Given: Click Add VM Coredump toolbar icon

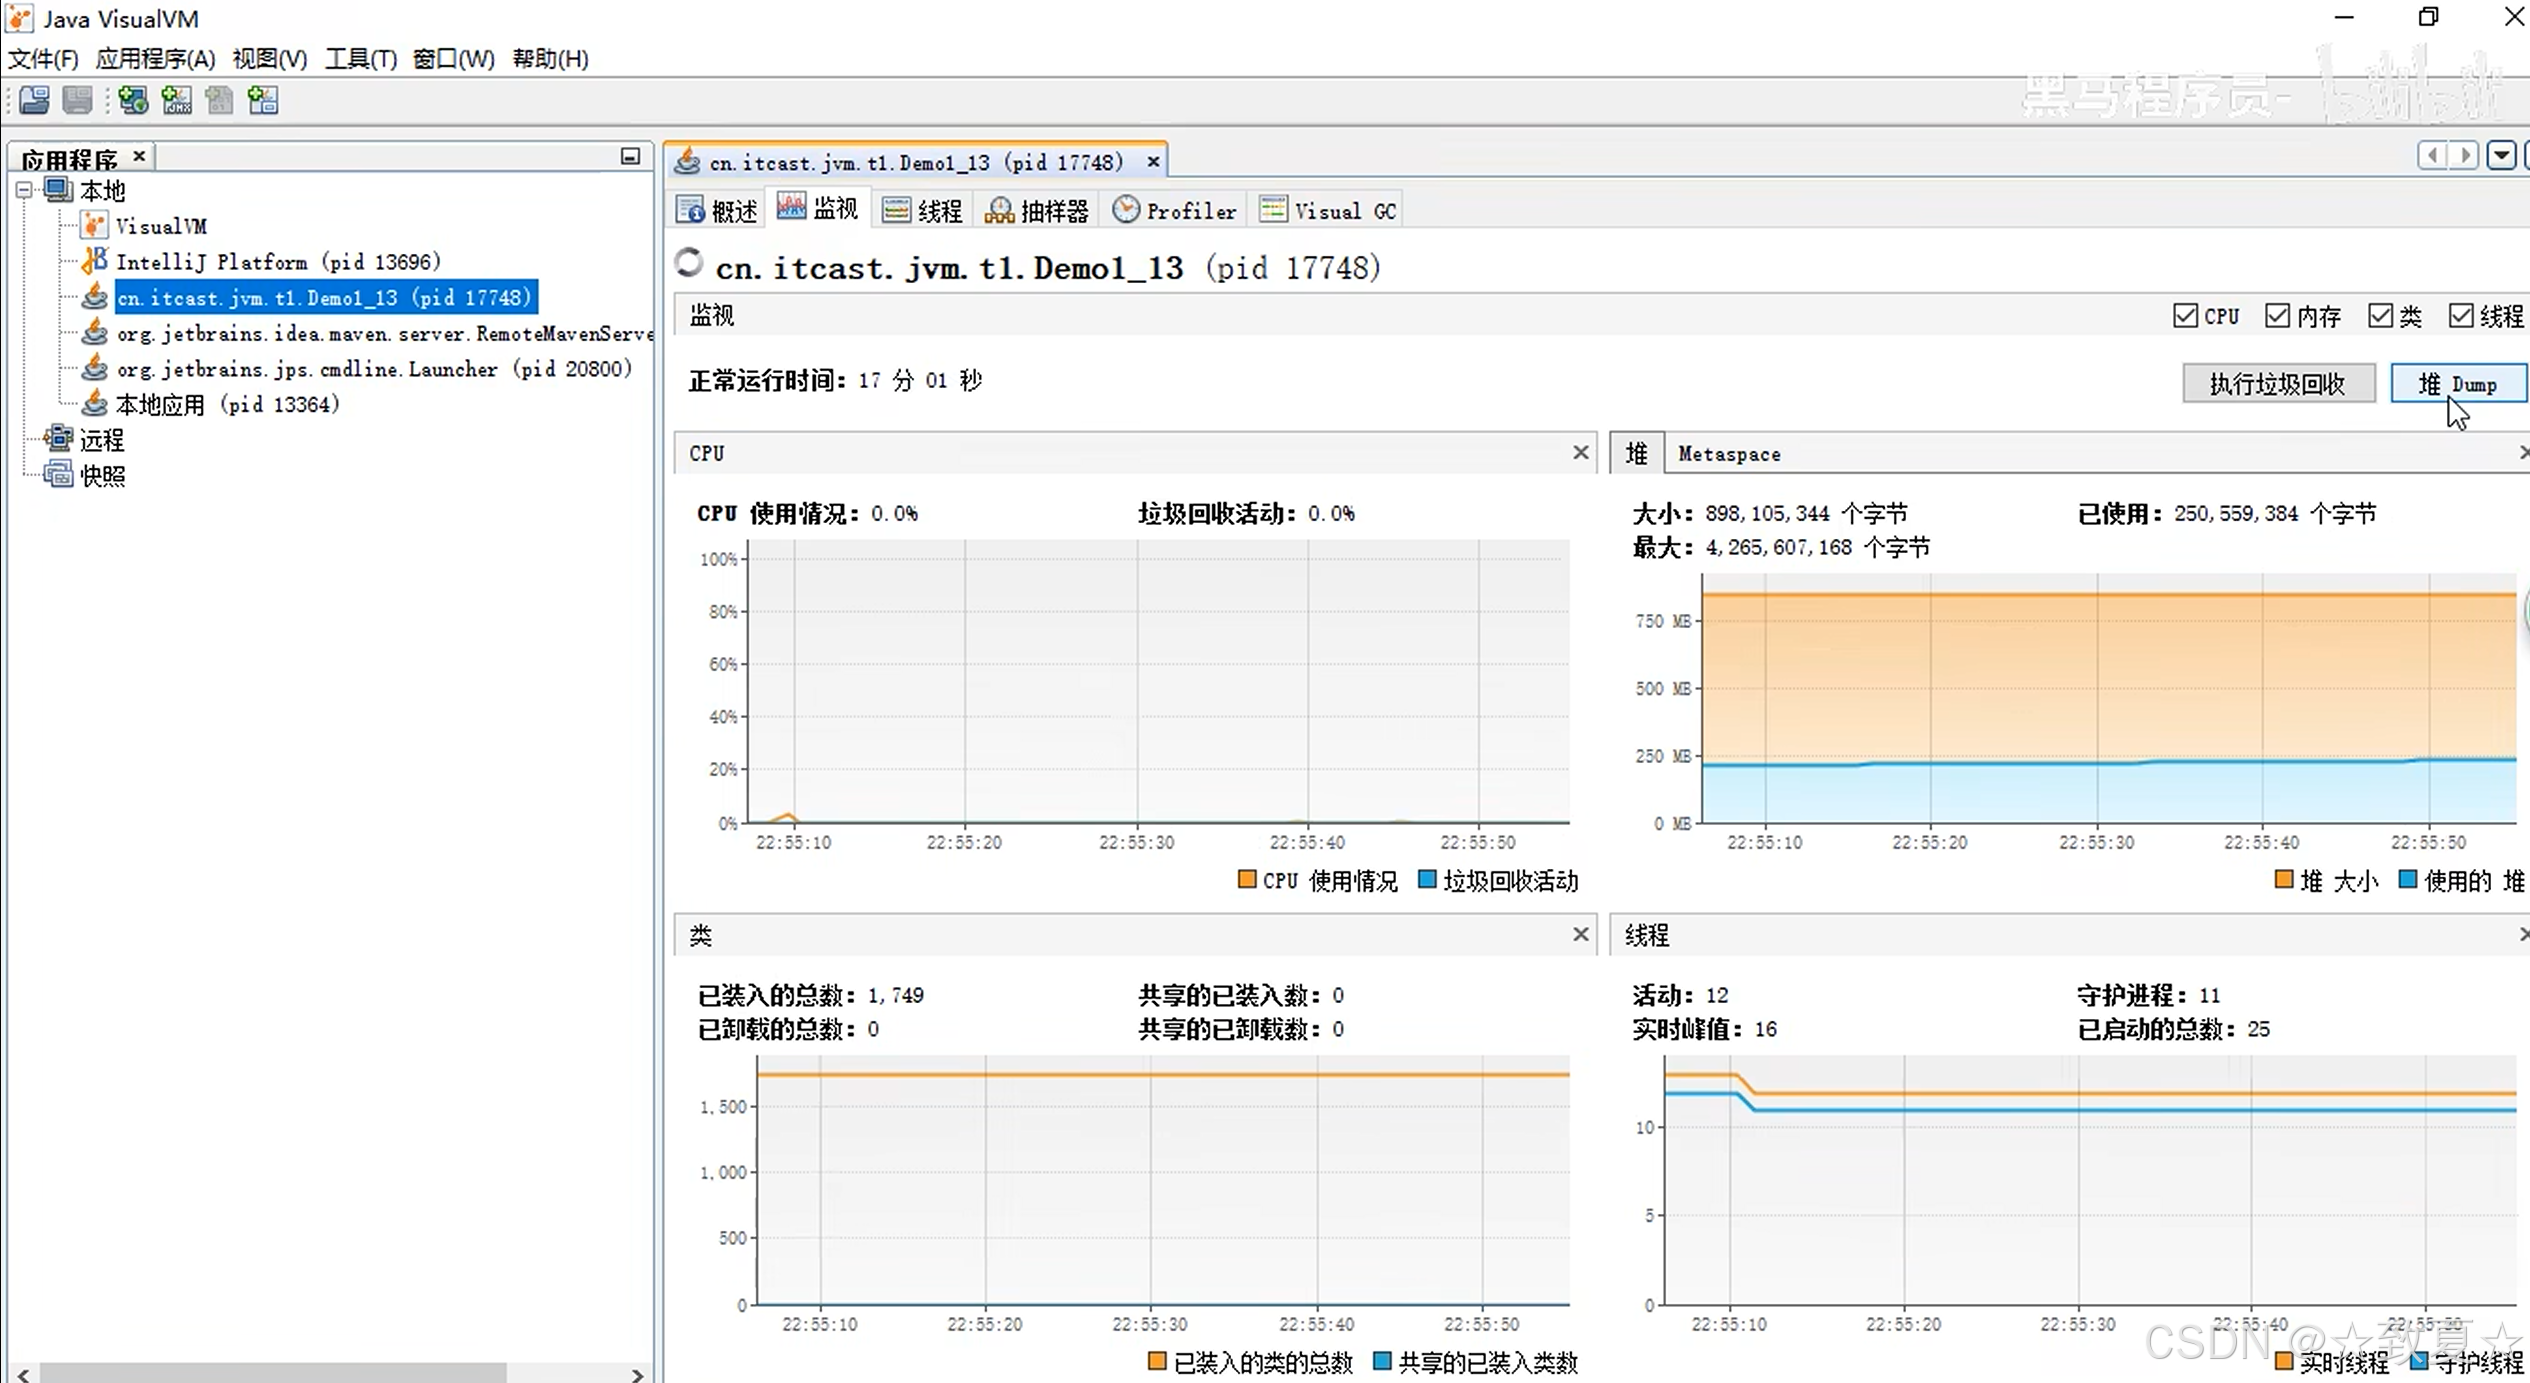Looking at the screenshot, I should pyautogui.click(x=219, y=100).
